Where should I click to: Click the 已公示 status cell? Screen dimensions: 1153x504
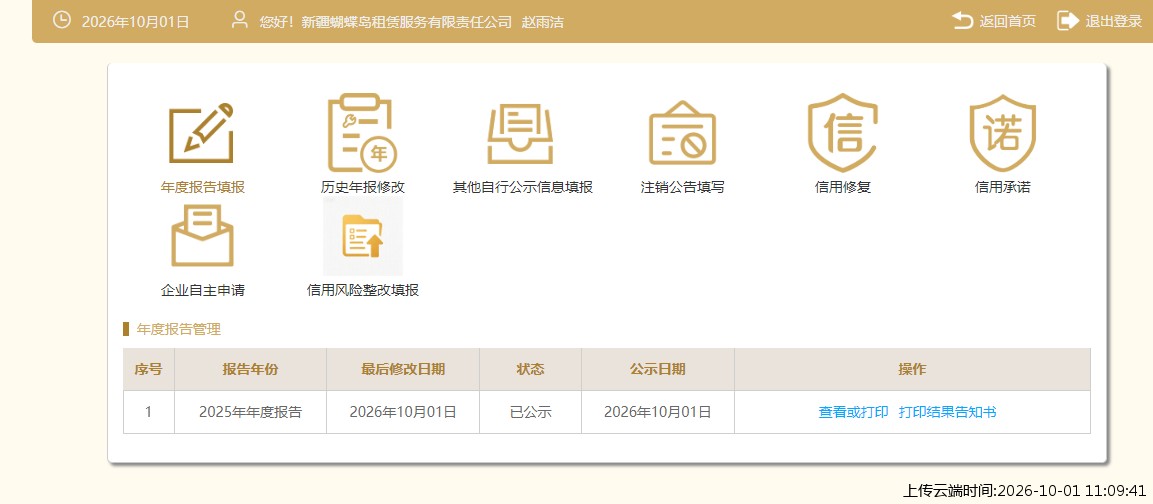(530, 412)
